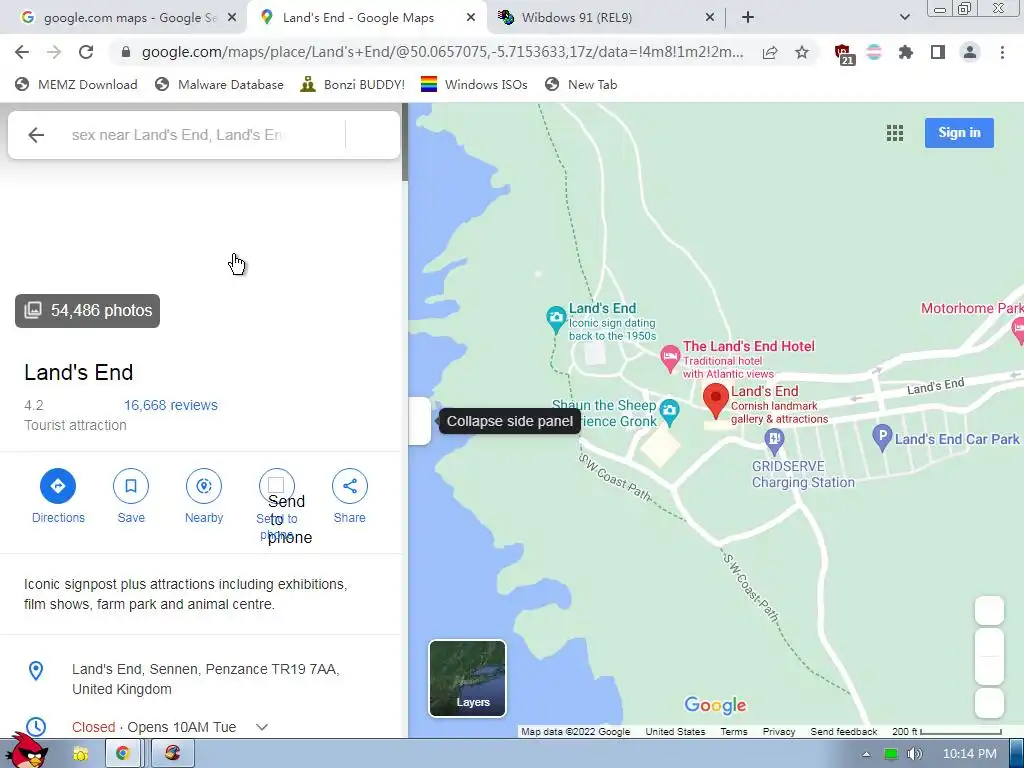Image resolution: width=1024 pixels, height=768 pixels.
Task: Open Malware Database bookmark
Action: click(219, 84)
